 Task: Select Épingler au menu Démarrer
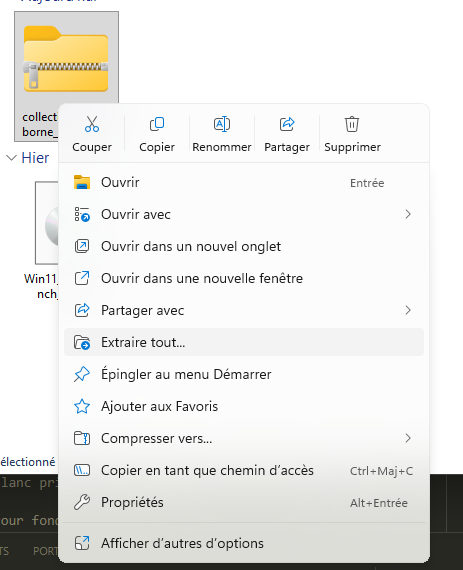coord(244,374)
